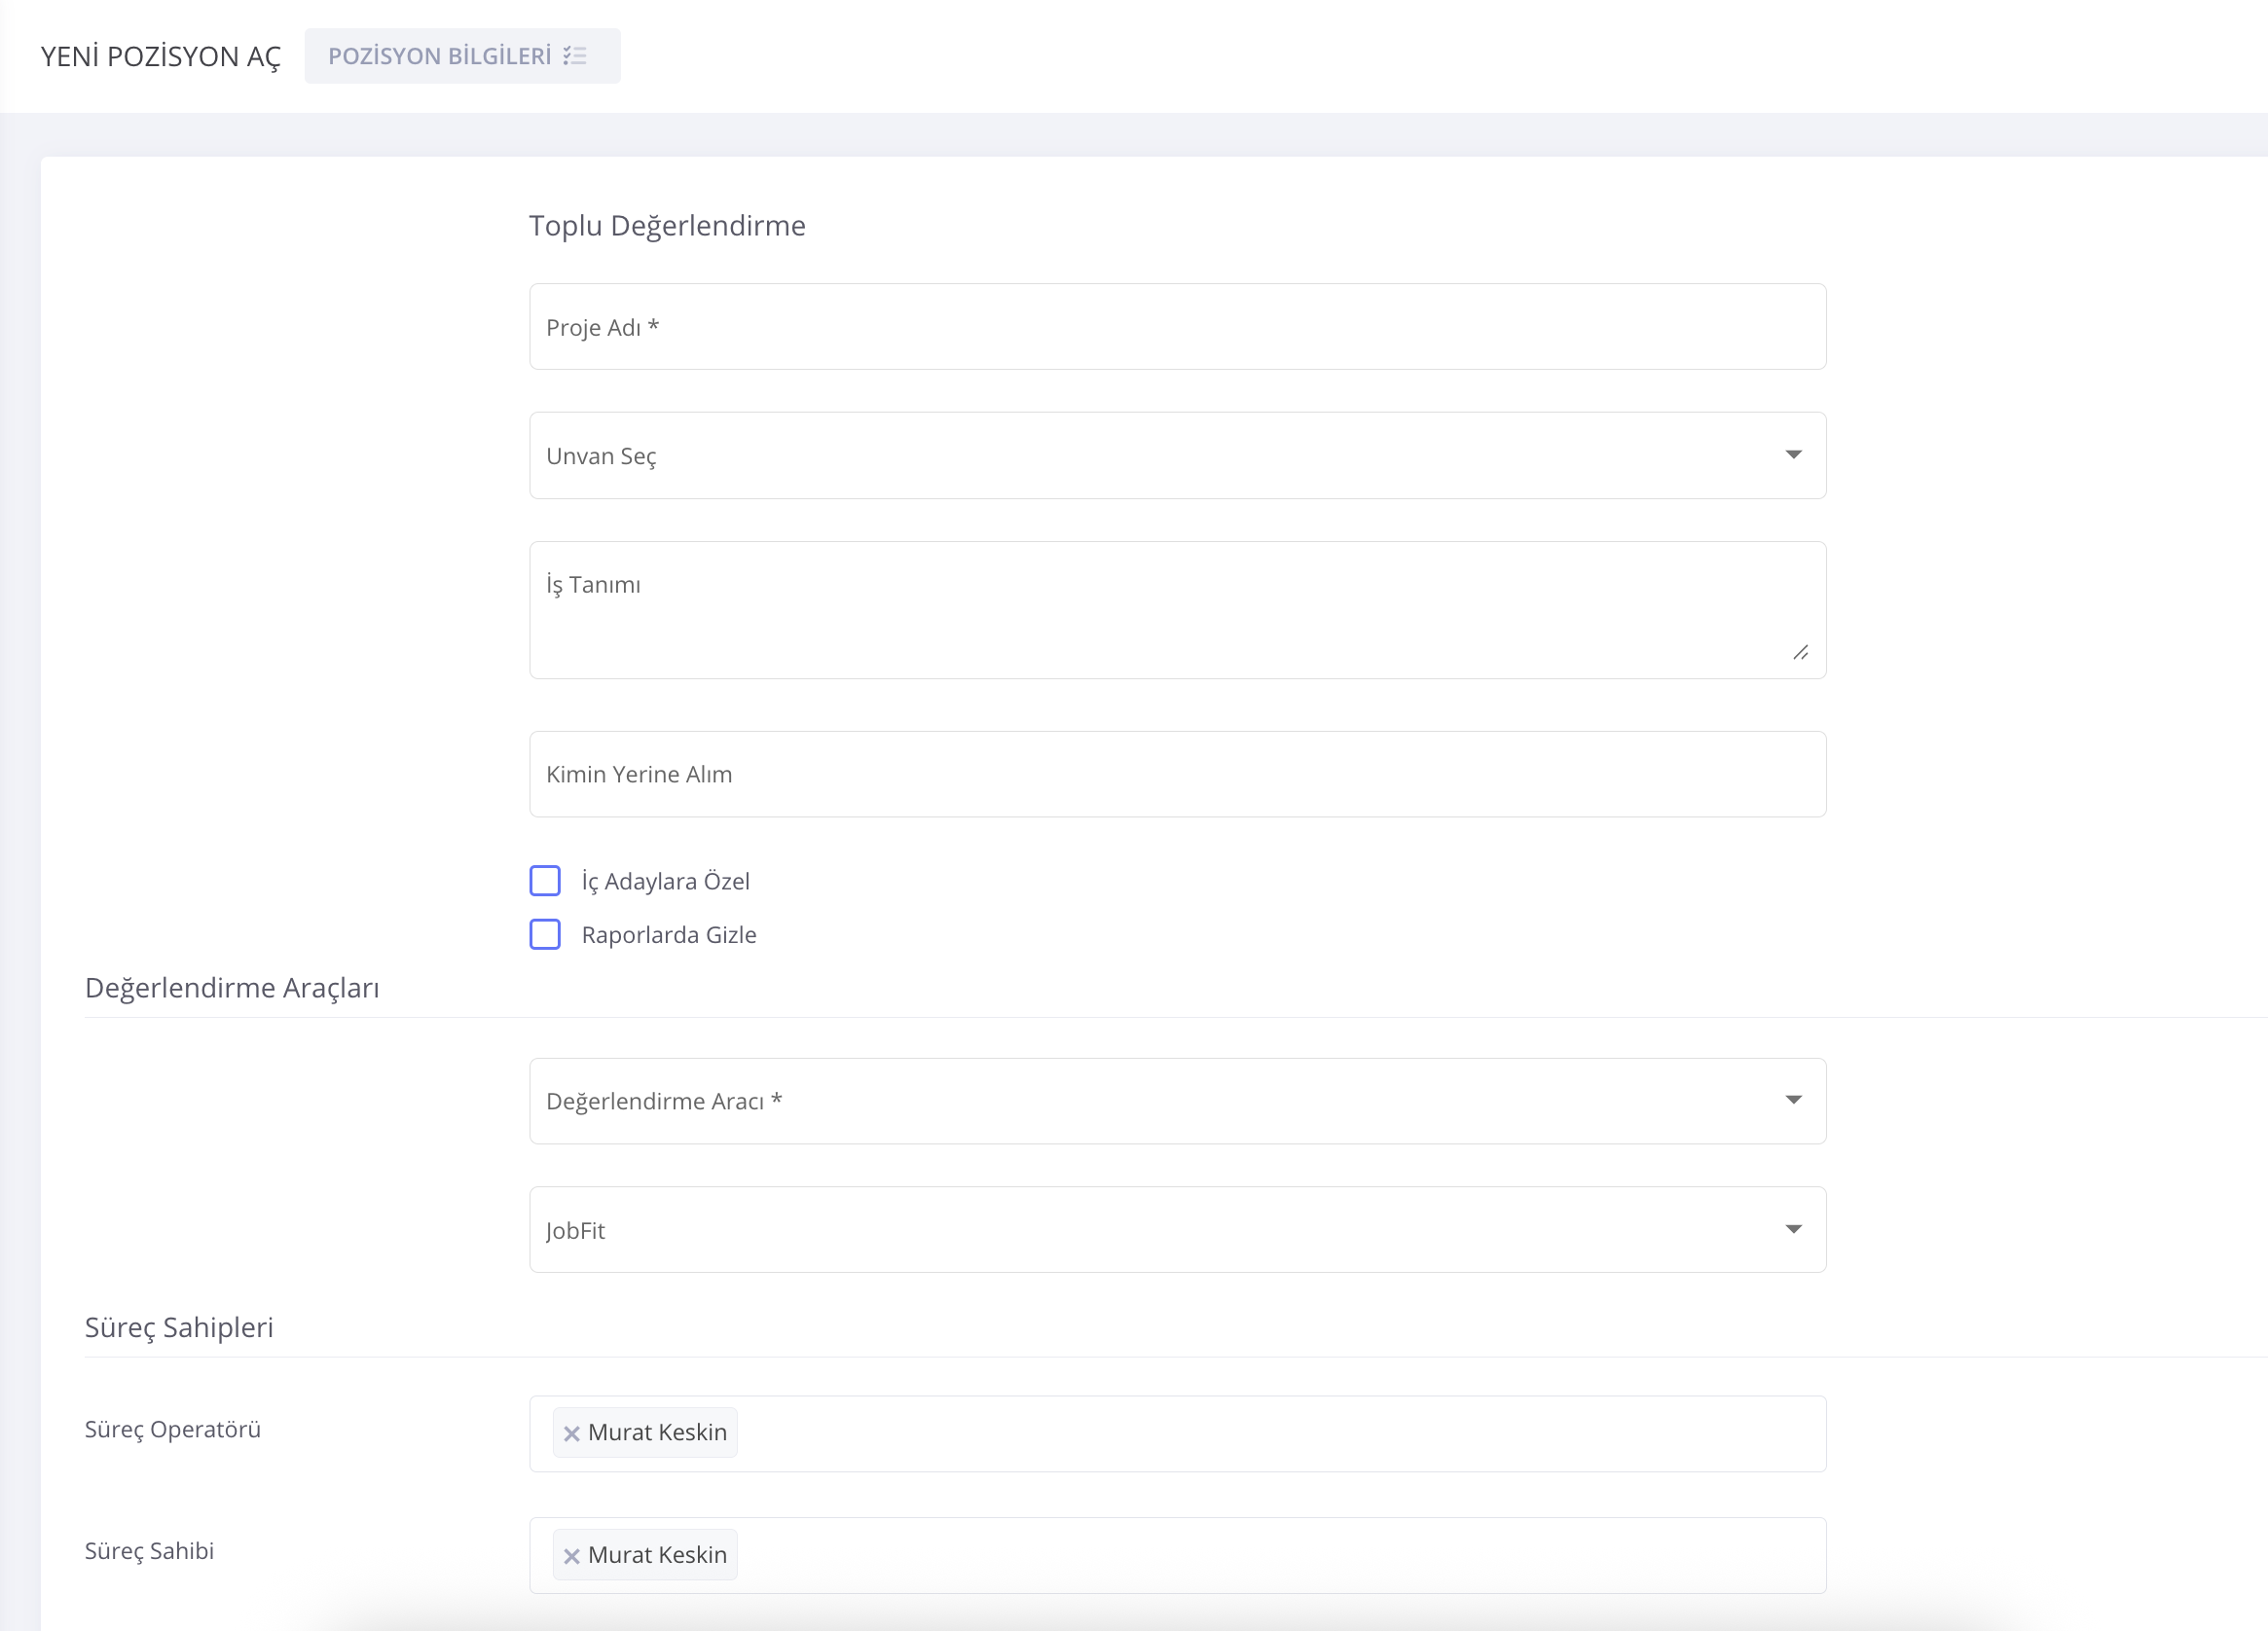Screen dimensions: 2268x1631
Task: Enable the İç Adaylara Özel checkbox
Action: point(545,880)
